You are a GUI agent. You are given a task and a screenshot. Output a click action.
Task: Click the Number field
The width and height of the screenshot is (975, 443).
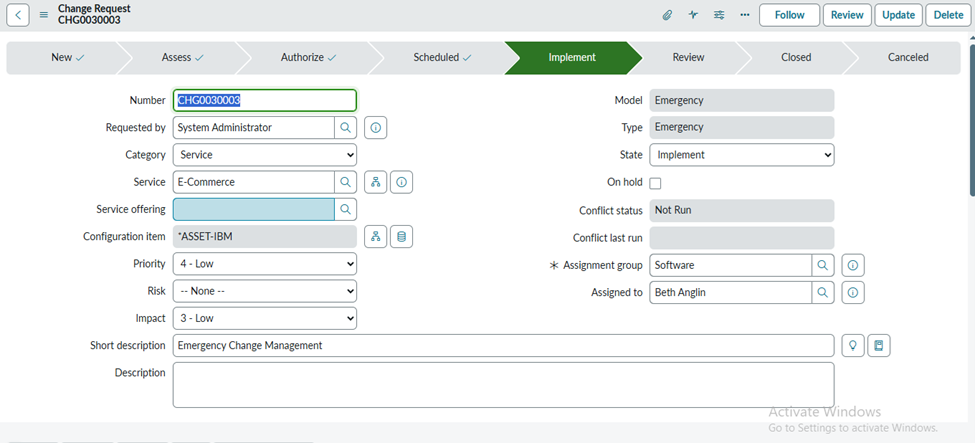click(x=265, y=100)
